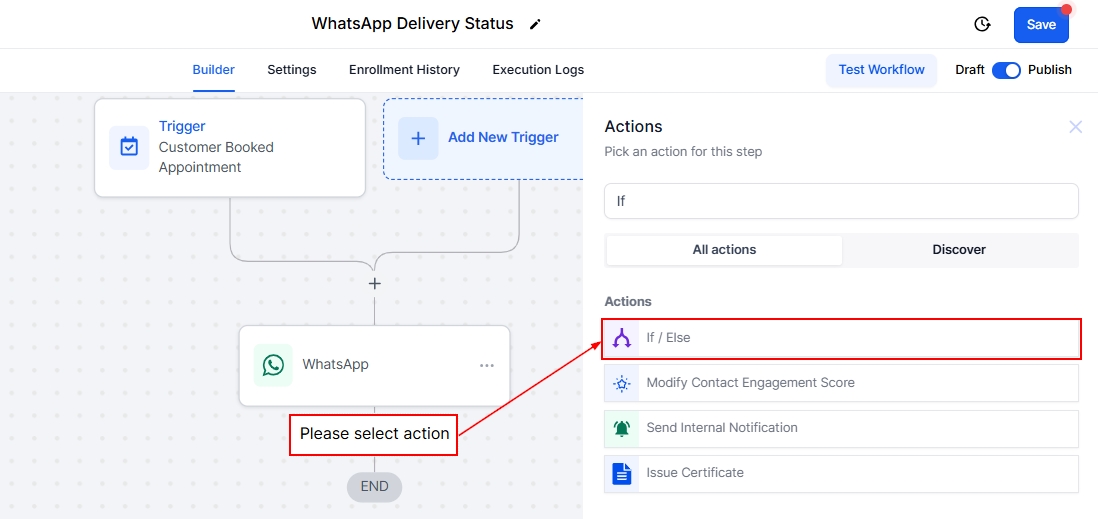Image resolution: width=1098 pixels, height=519 pixels.
Task: Open the Enrollment History tab
Action: tap(404, 70)
